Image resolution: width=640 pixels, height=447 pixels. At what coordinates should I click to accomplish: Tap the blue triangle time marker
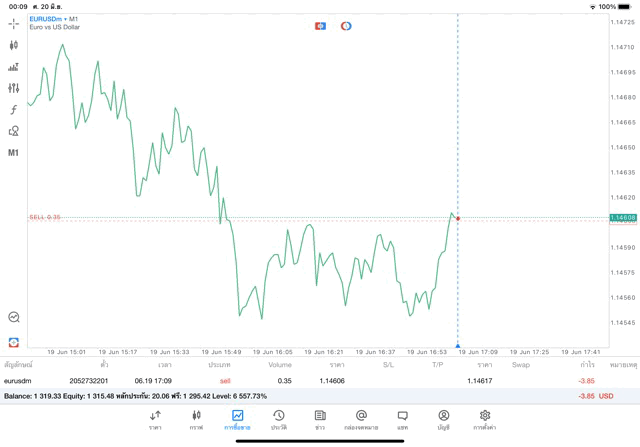click(458, 345)
